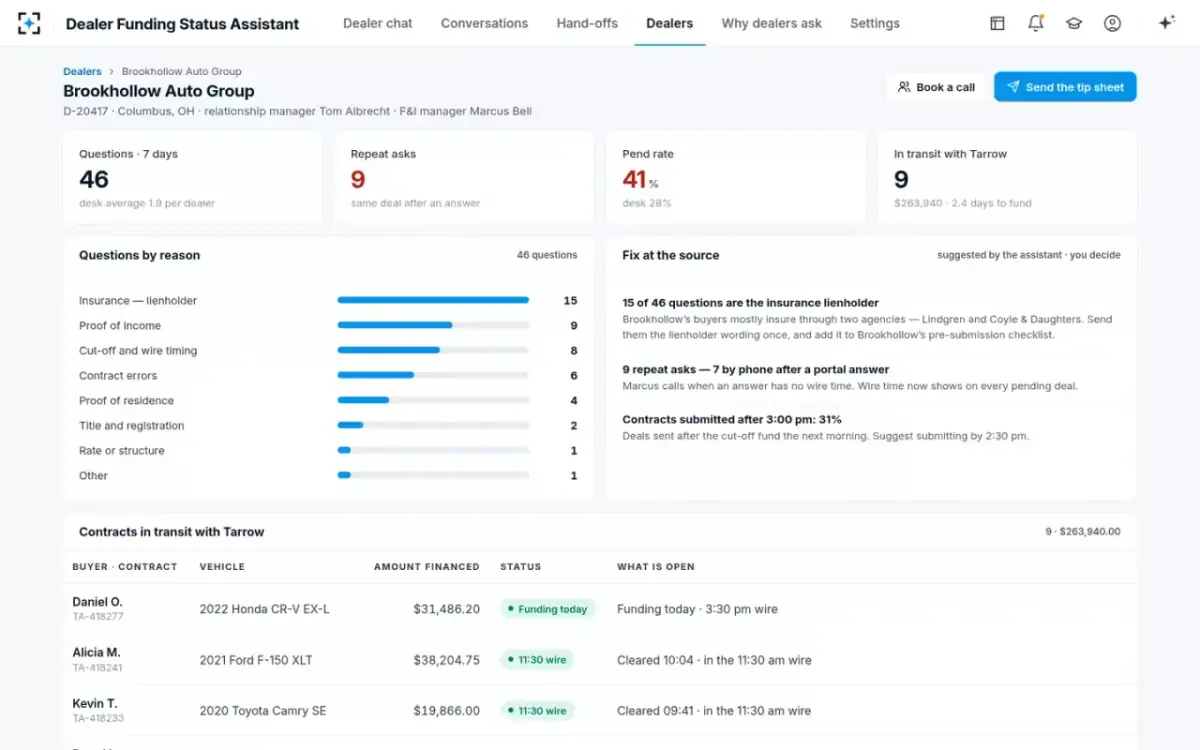Open the Settings tab
Viewport: 1200px width, 750px height.
point(875,23)
